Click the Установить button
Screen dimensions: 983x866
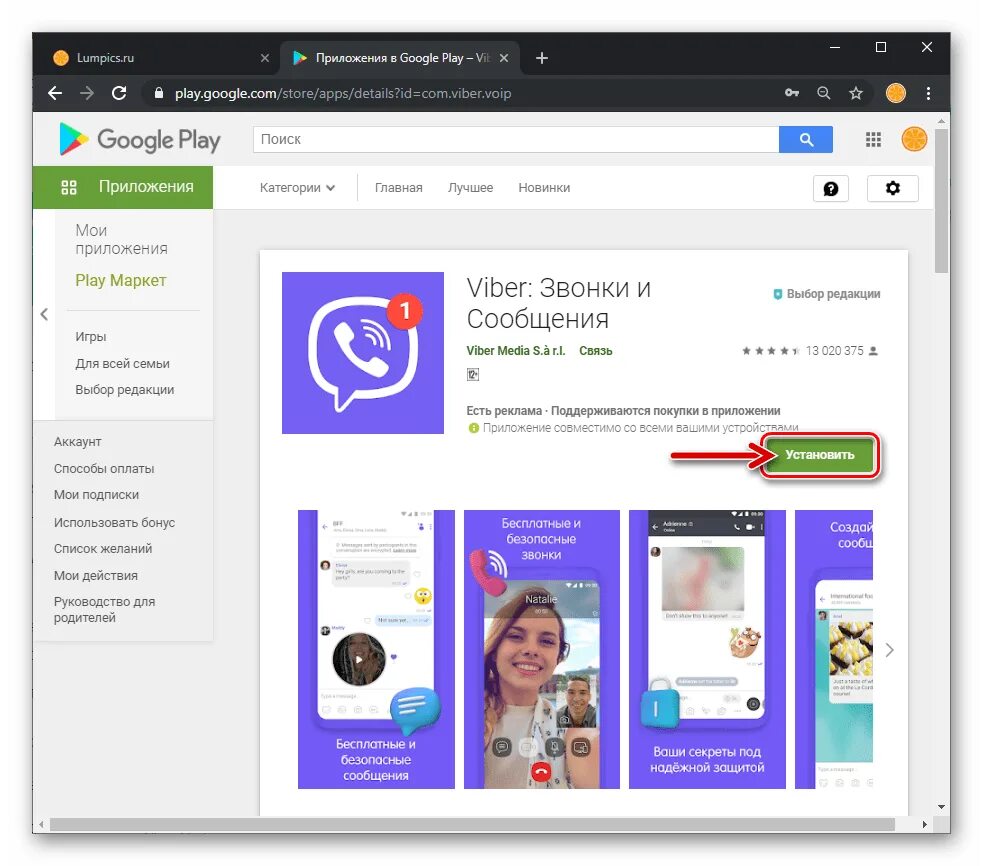click(x=820, y=455)
